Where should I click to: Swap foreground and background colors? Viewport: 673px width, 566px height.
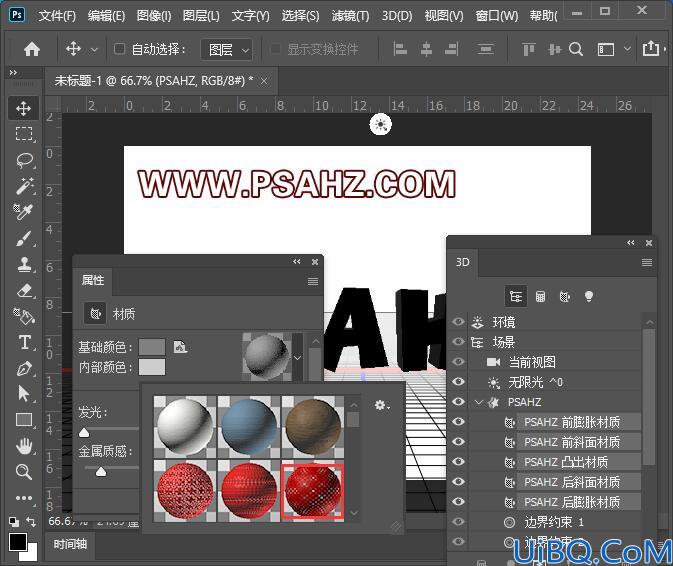tap(31, 521)
